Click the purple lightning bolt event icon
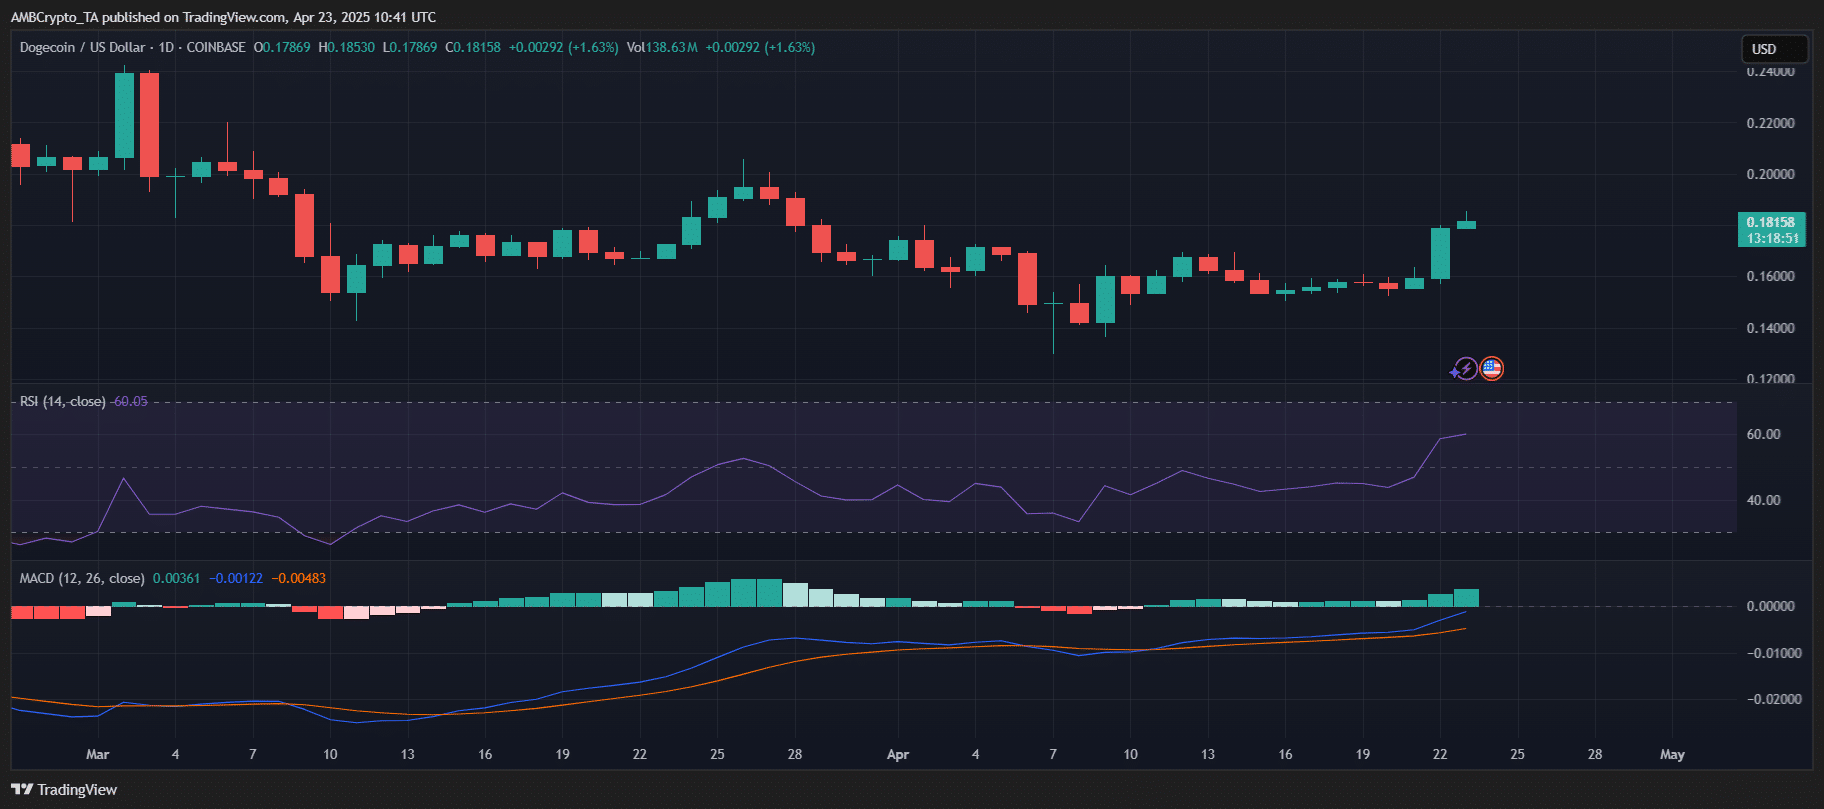 [x=1465, y=369]
